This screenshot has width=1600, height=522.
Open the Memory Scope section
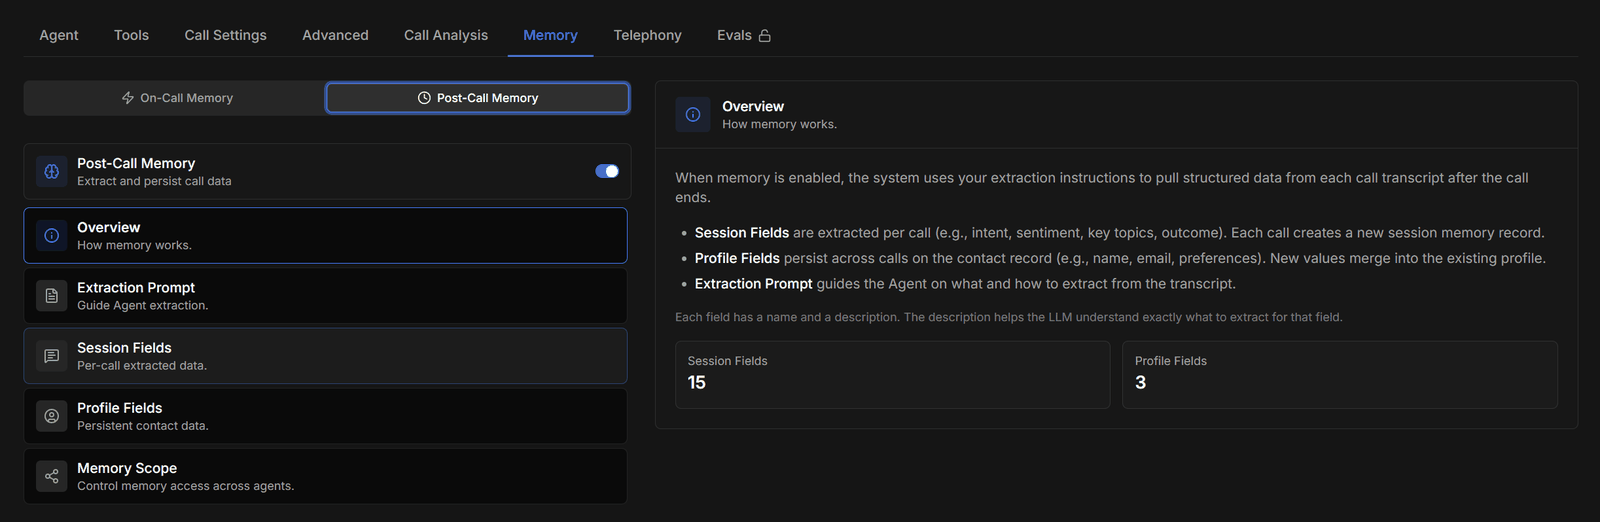(325, 476)
